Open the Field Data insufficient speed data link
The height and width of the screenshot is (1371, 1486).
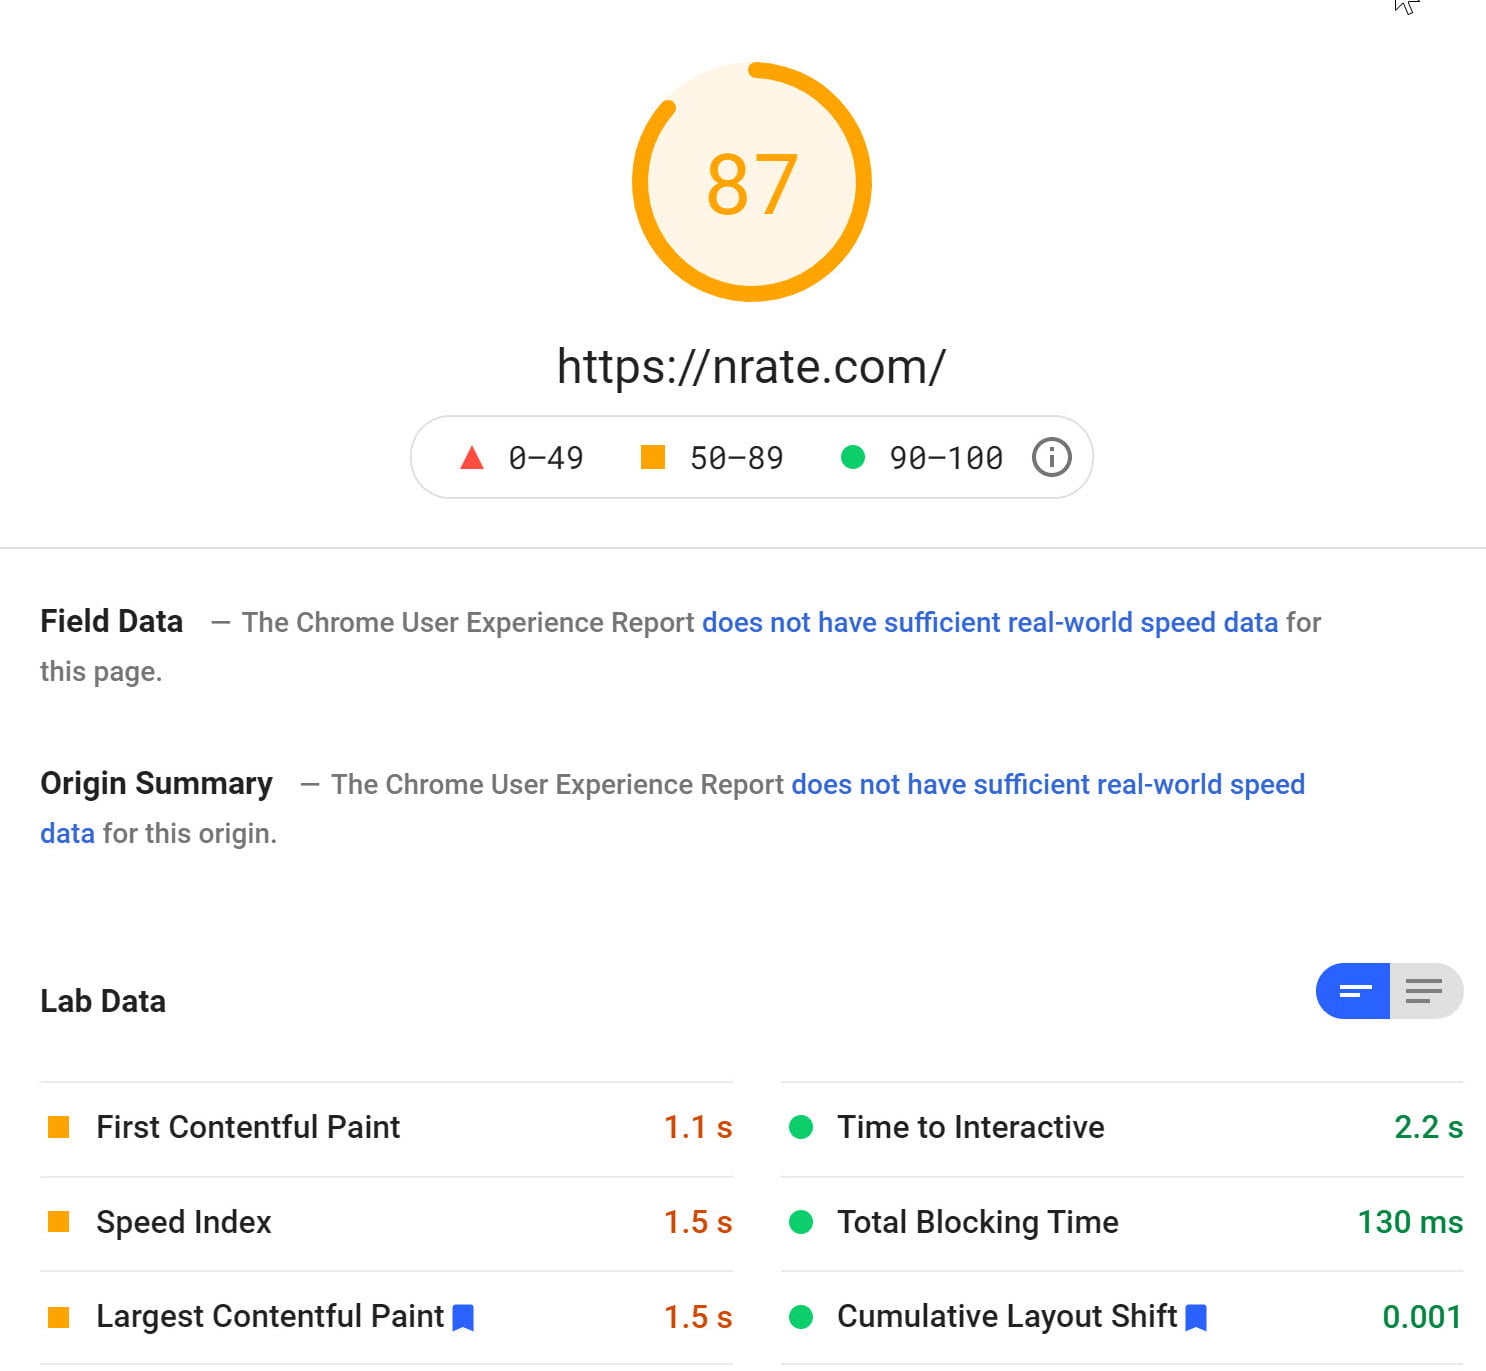click(990, 622)
